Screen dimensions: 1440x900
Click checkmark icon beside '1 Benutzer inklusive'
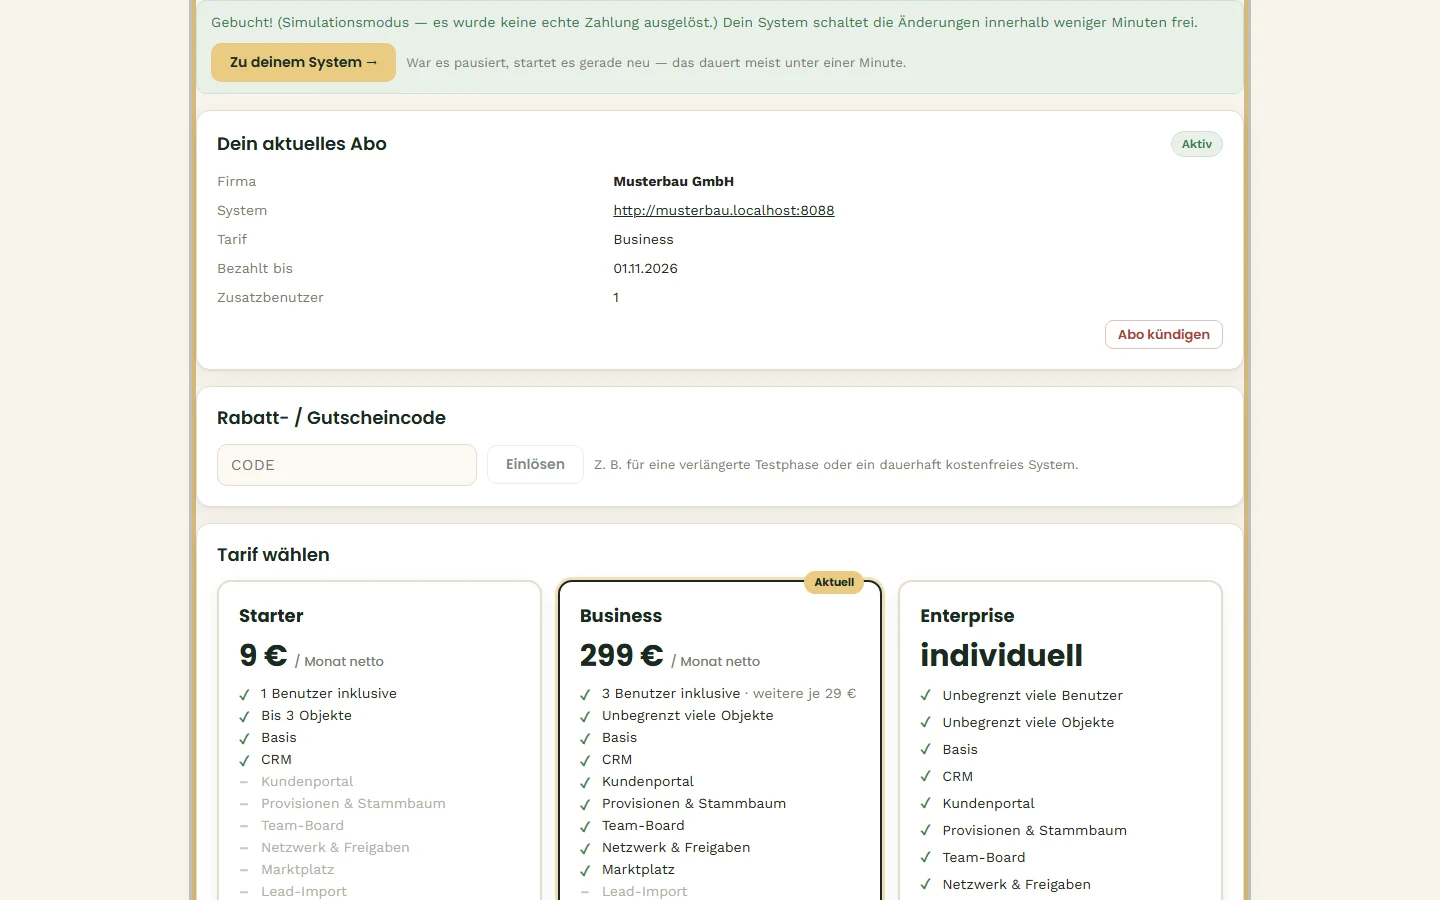244,694
